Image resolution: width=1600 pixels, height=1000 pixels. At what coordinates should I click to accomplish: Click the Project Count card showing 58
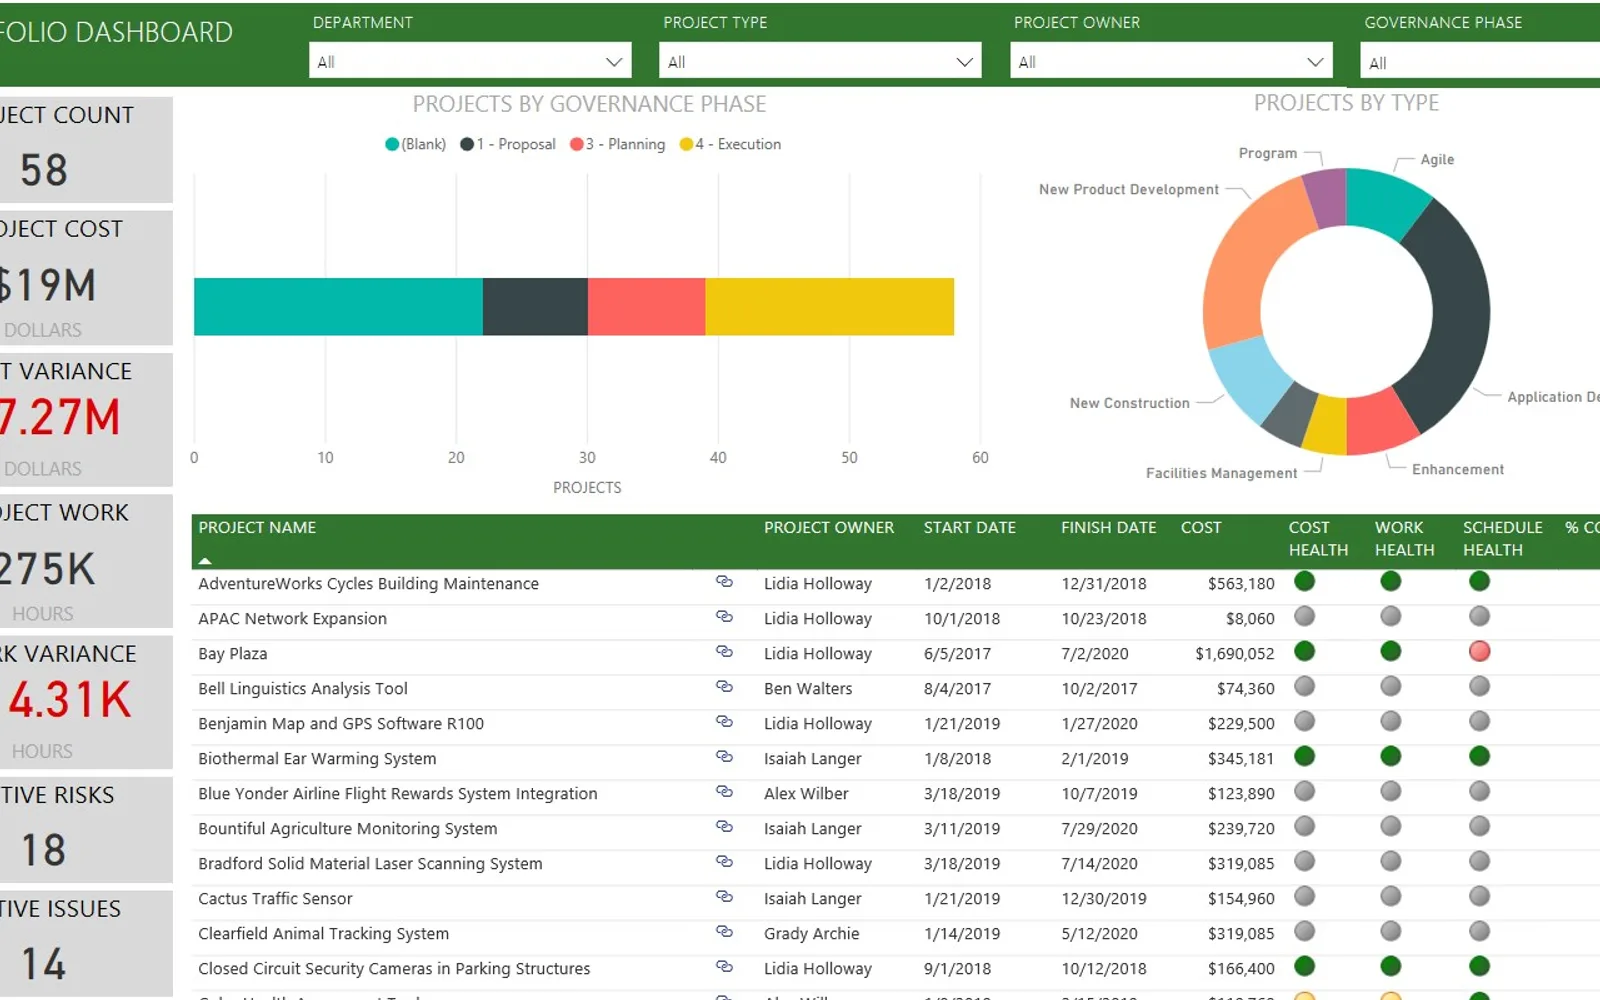pyautogui.click(x=85, y=149)
